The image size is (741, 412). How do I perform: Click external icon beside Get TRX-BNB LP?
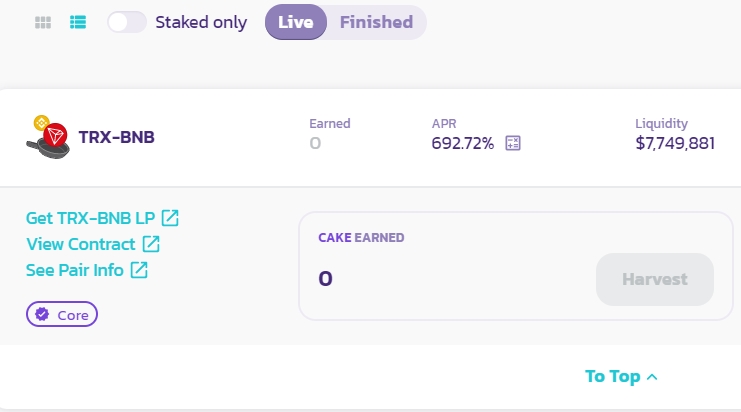[170, 218]
